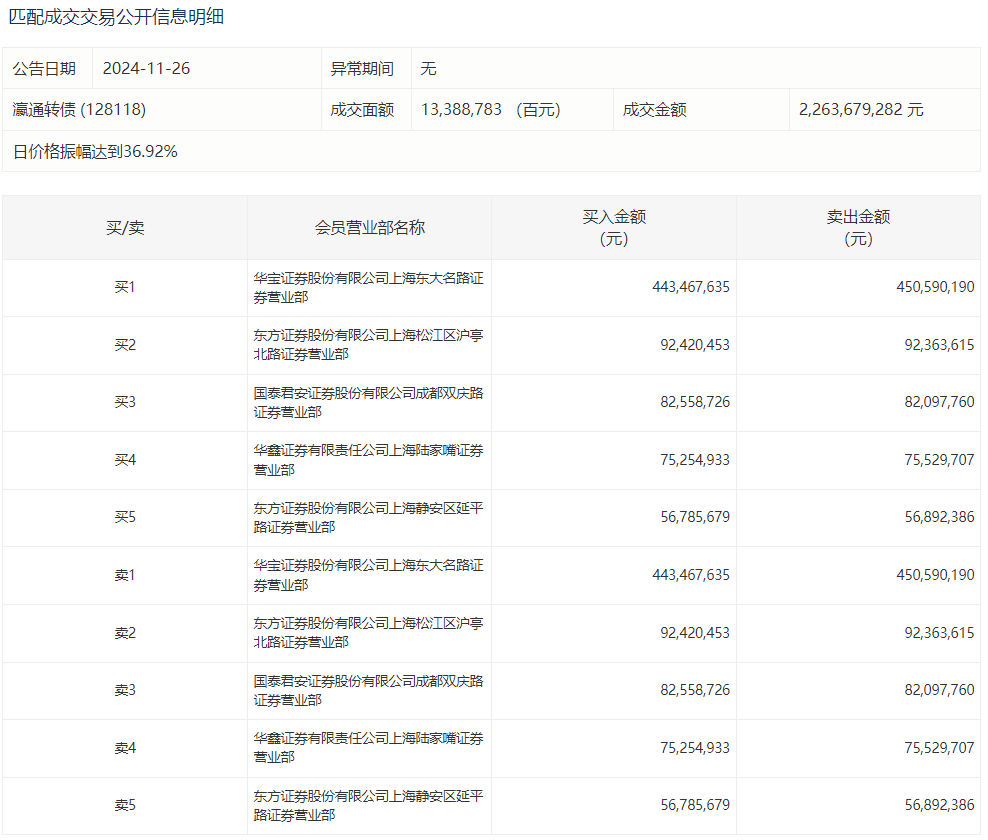The image size is (988, 840).
Task: Open 国泰君安成都双庆路 branch in 买3 row
Action: pyautogui.click(x=368, y=402)
